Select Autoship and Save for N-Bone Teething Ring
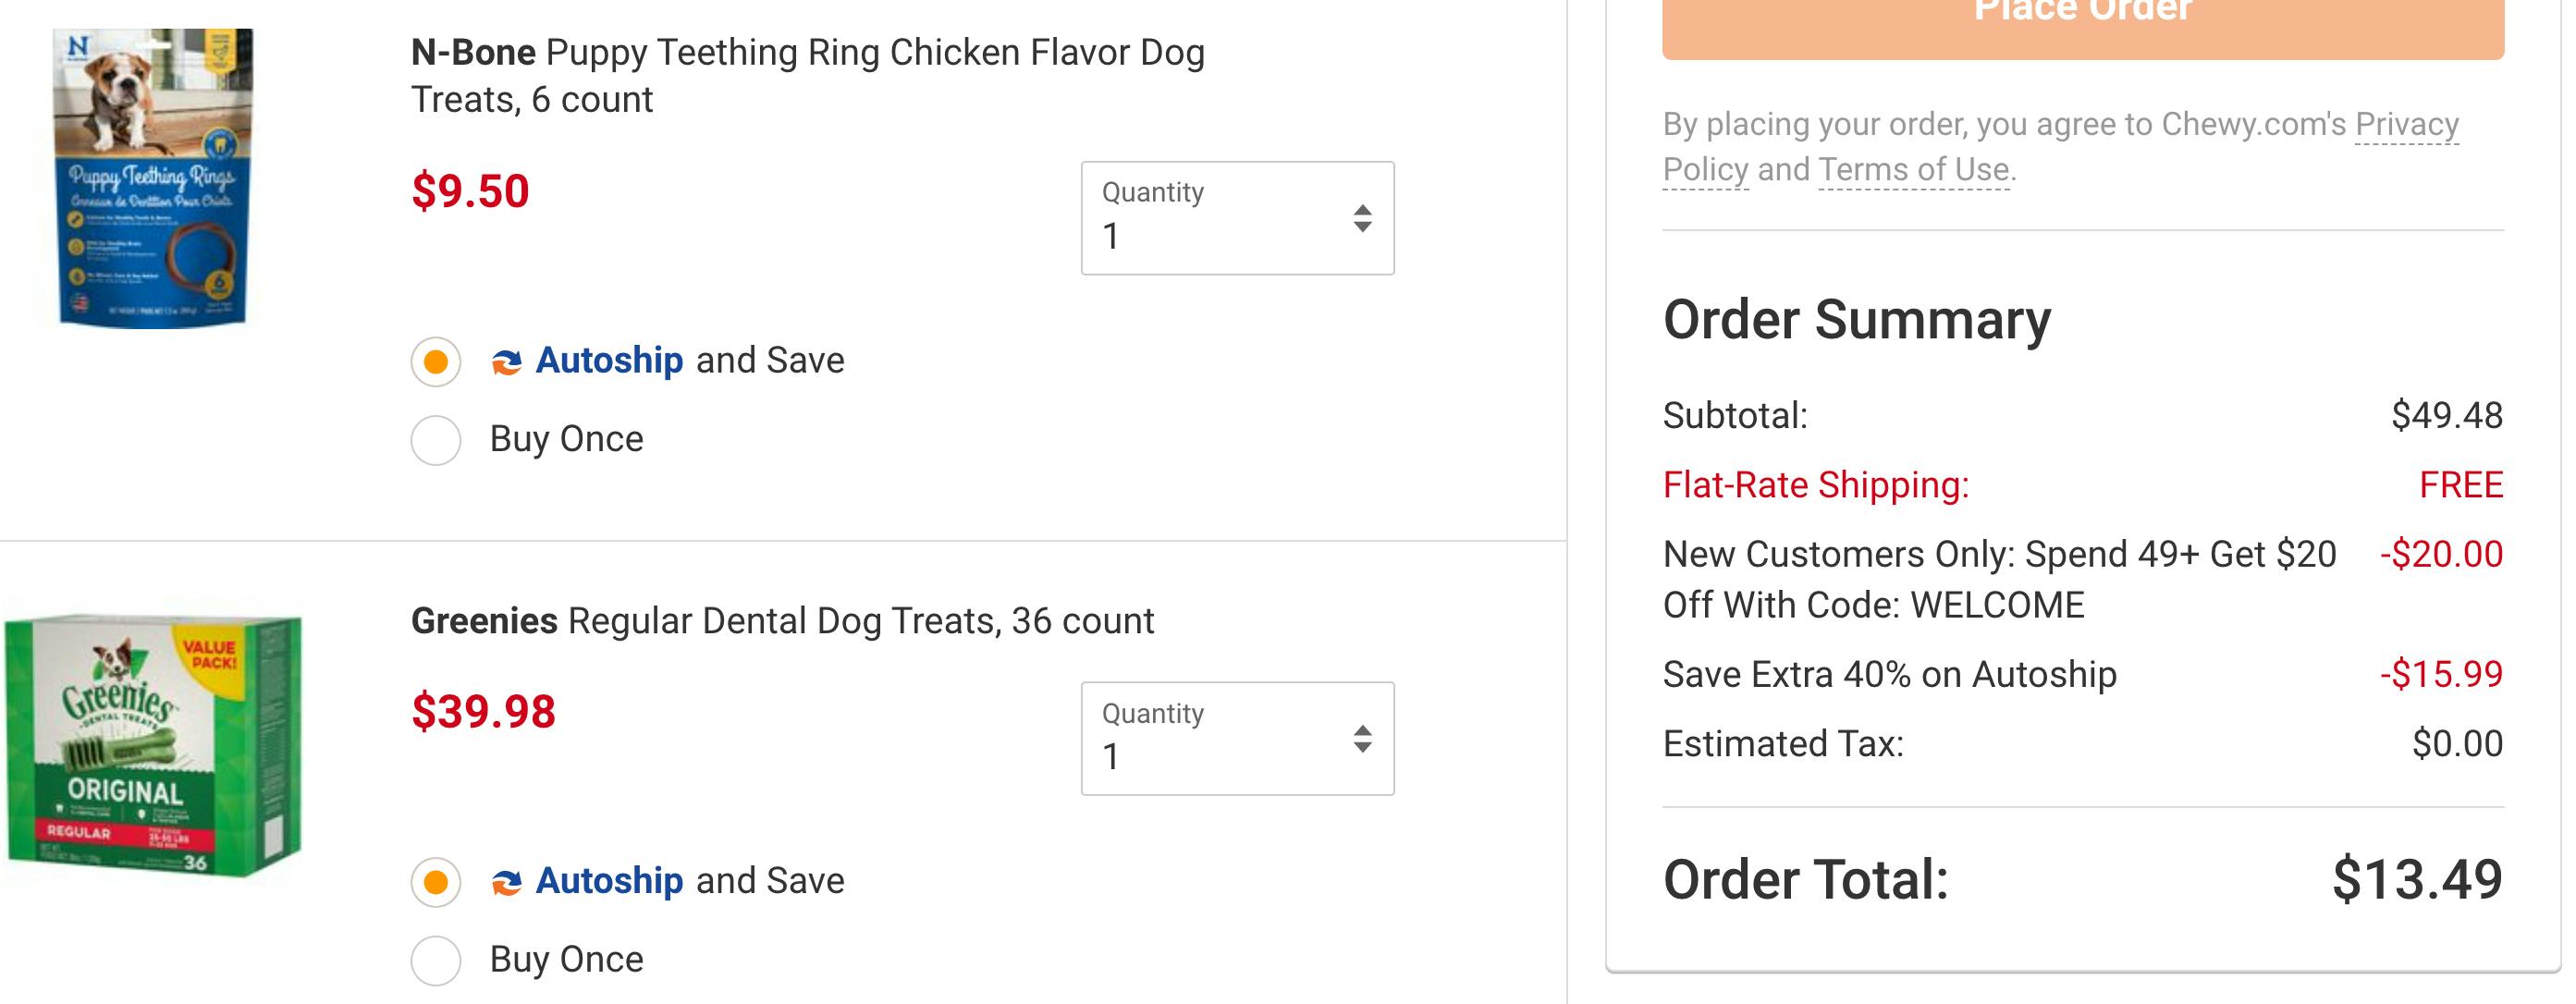This screenshot has height=1004, width=2576. pos(436,362)
